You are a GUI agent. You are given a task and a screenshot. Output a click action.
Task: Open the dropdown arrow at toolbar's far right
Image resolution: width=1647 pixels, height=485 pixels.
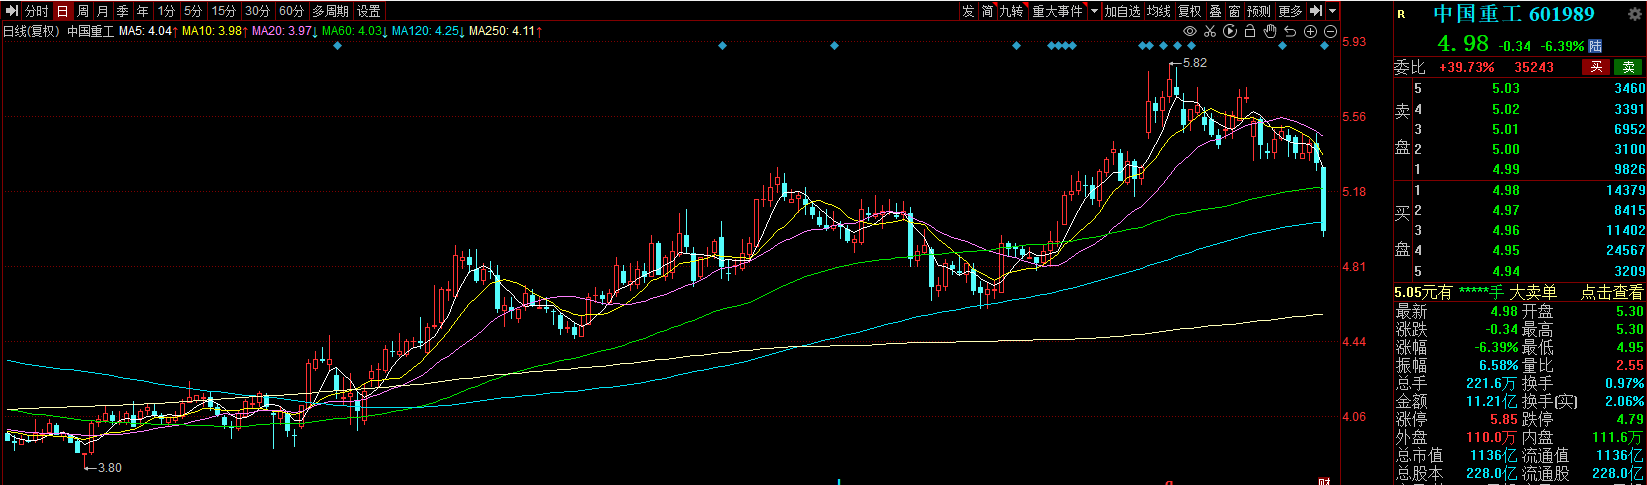pos(1333,11)
